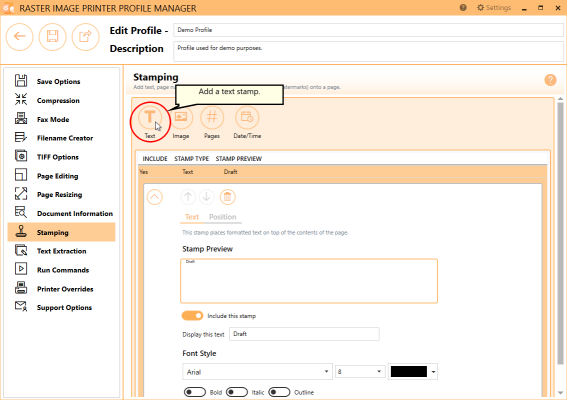Open the font color dropdown arrow
The image size is (567, 400).
pos(433,372)
